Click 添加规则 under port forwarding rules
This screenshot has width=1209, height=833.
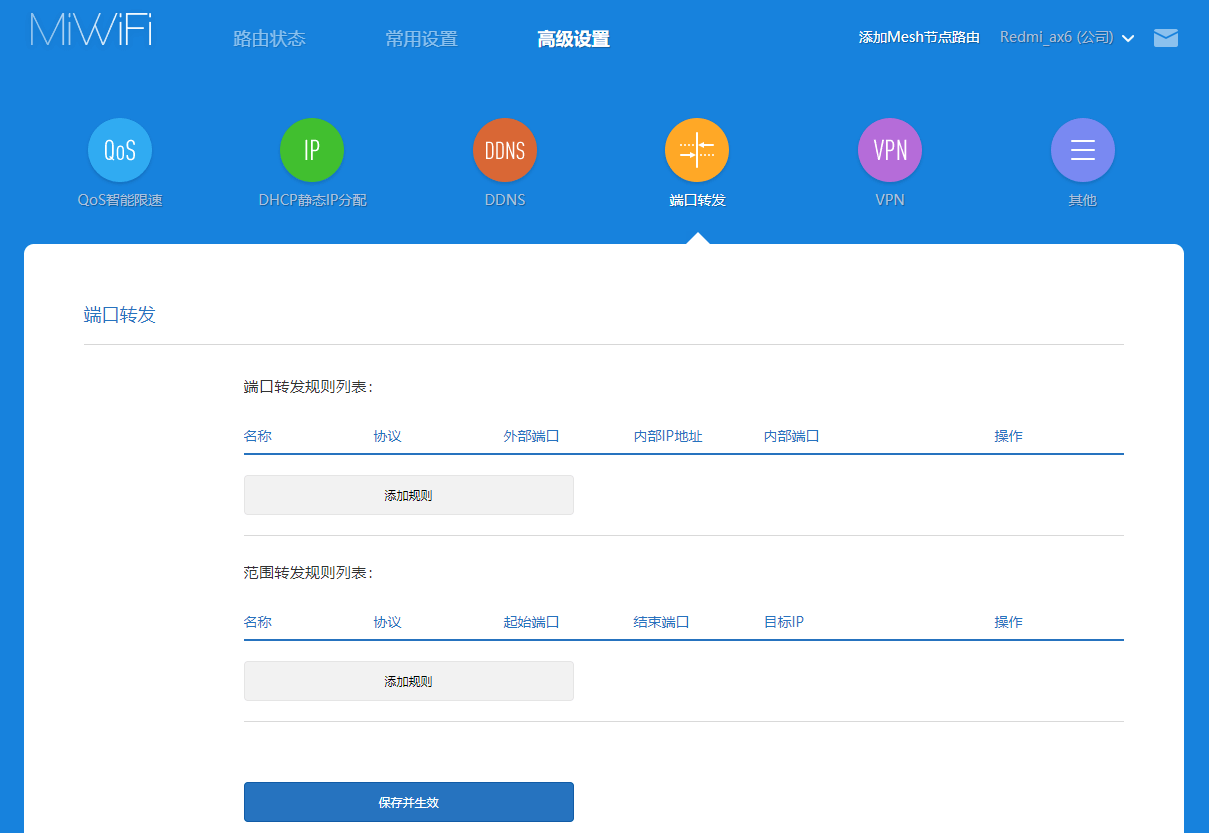point(408,494)
